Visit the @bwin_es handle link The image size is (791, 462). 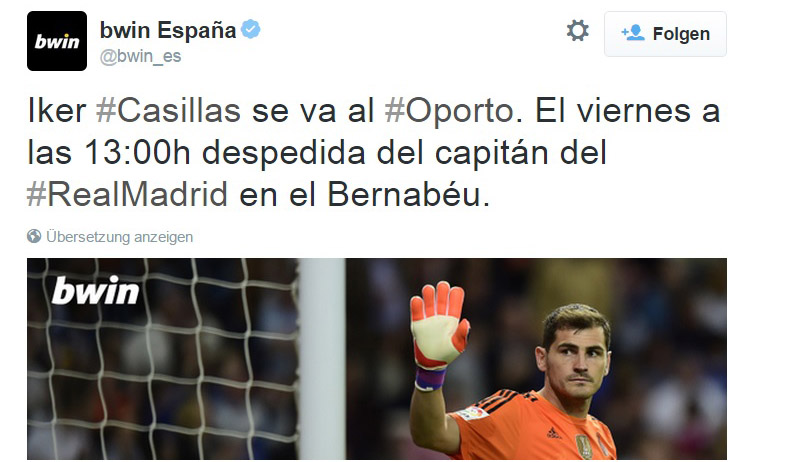click(140, 56)
